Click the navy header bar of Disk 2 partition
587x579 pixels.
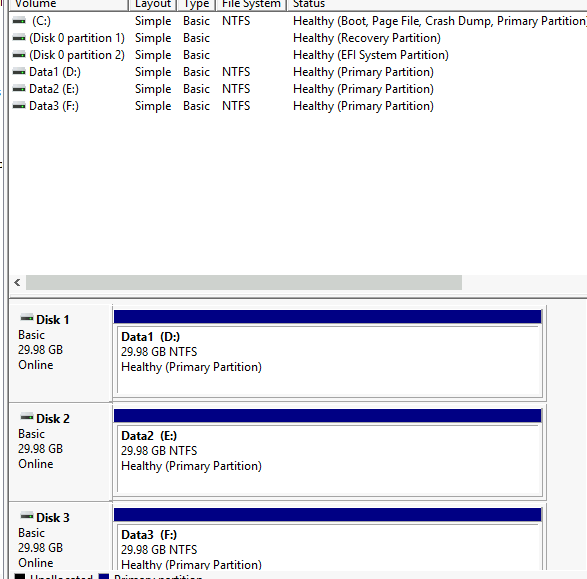click(x=328, y=415)
